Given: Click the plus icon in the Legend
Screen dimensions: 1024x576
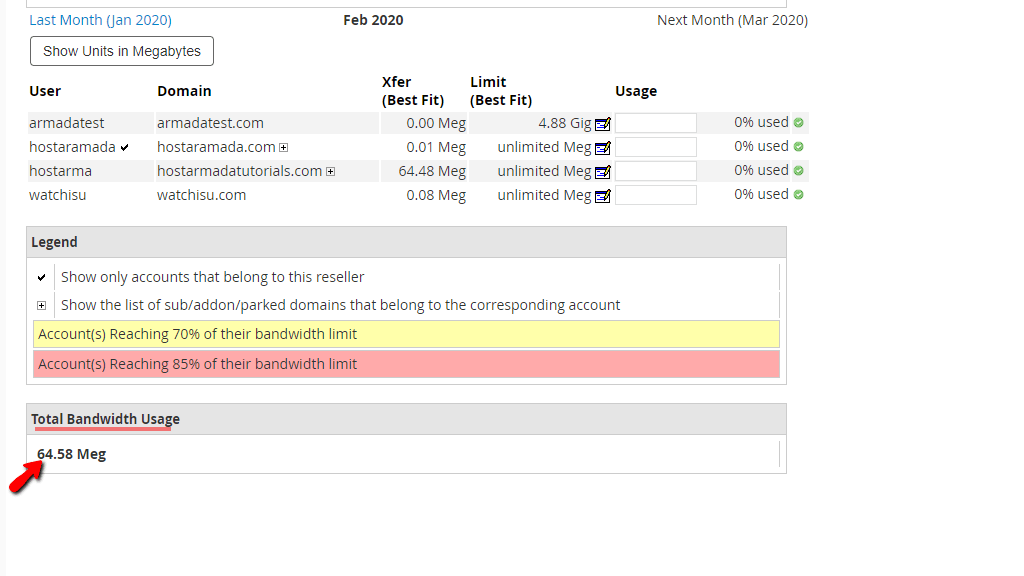Looking at the screenshot, I should (41, 306).
